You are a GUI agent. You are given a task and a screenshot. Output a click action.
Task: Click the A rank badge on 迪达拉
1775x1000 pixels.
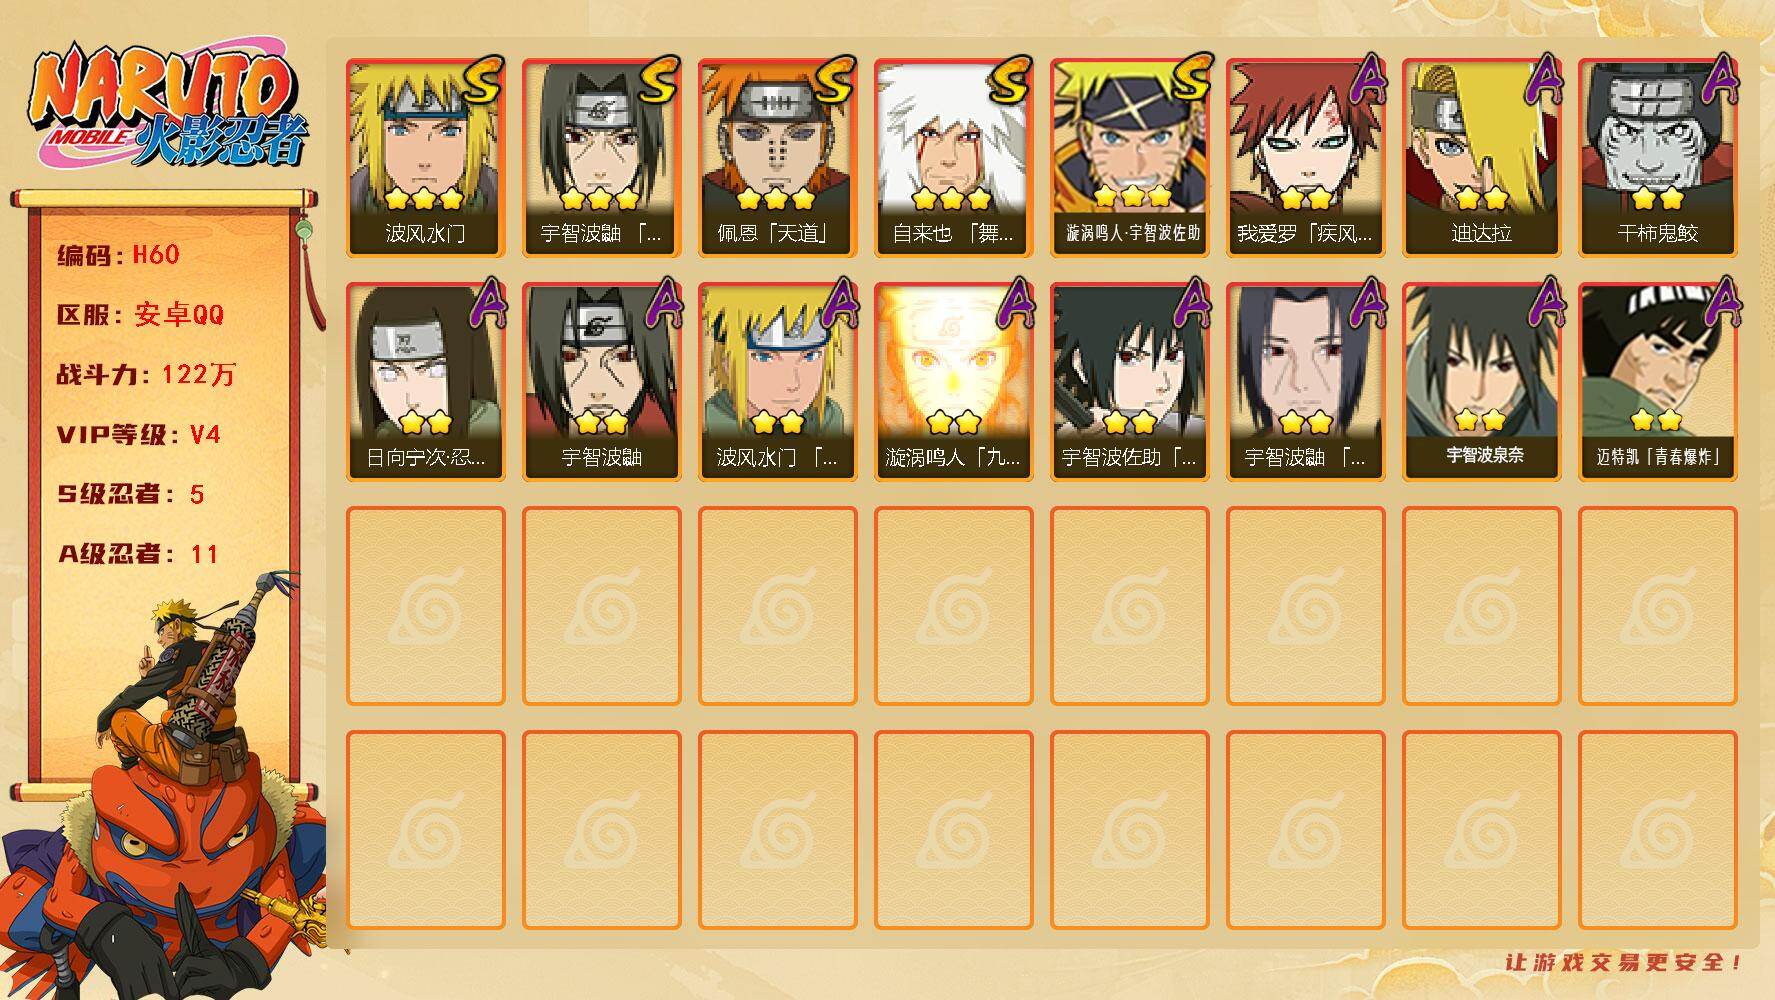1540,80
